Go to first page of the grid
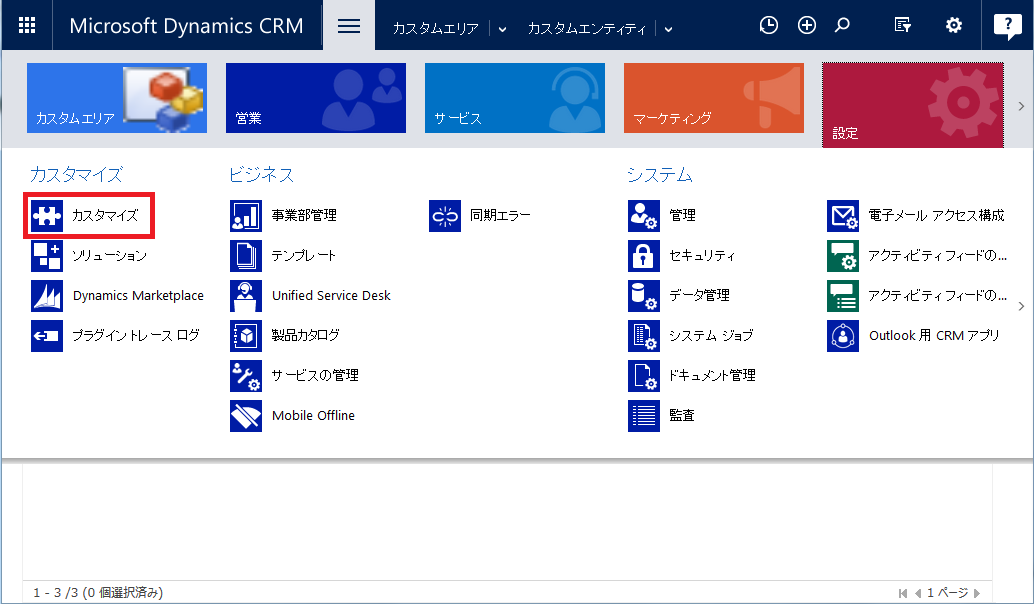Screen dimensions: 1034x604 [x=903, y=593]
